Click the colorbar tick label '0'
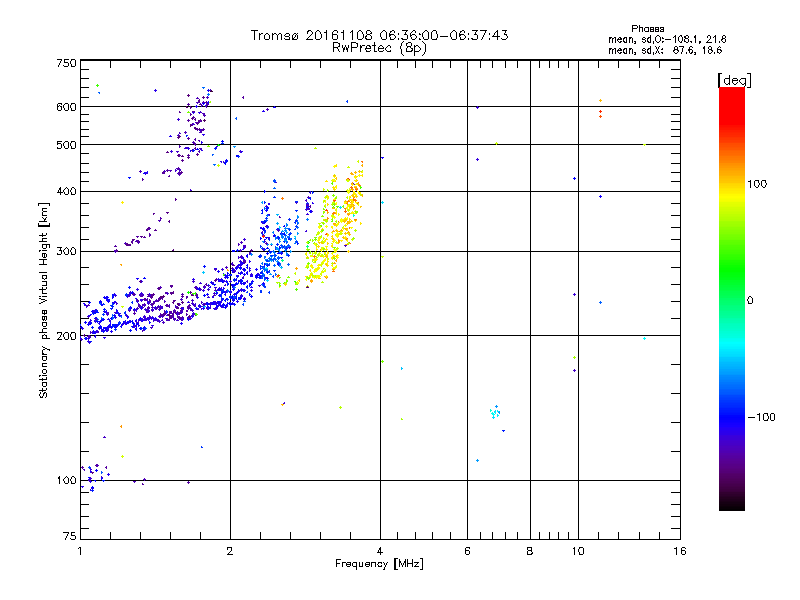Image resolution: width=800 pixels, height=600 pixels. click(750, 301)
